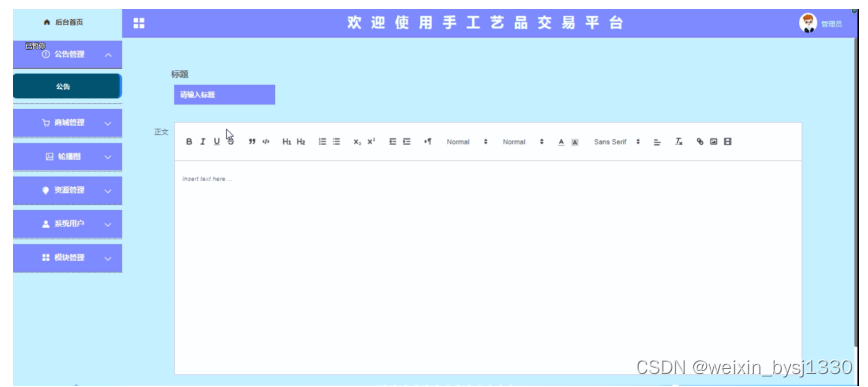
Task: Click the grid menu icon in header
Action: click(139, 23)
